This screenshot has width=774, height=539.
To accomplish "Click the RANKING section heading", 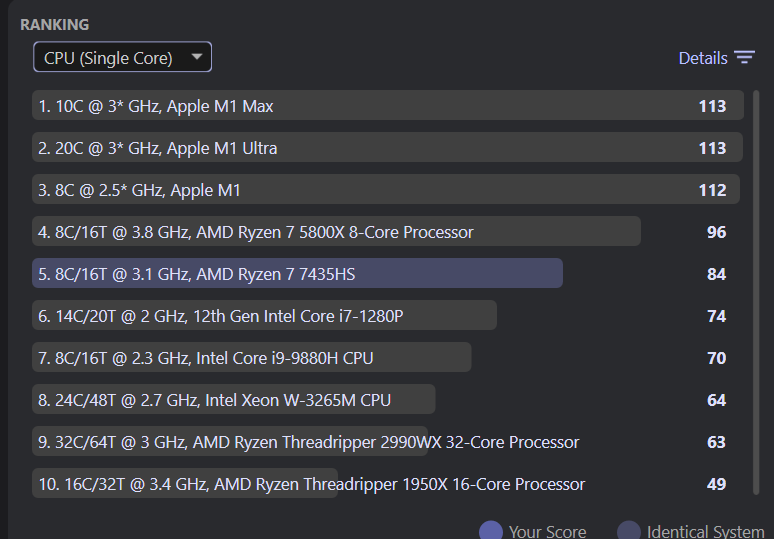I will tap(55, 24).
